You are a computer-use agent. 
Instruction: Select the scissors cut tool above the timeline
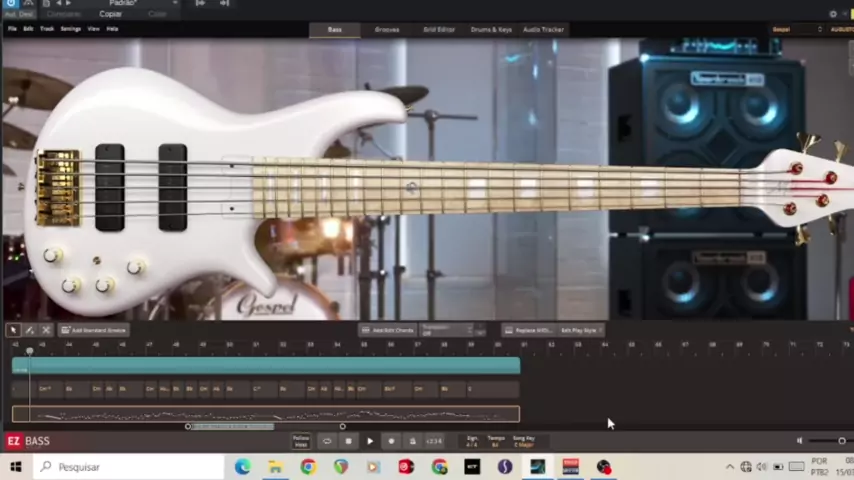pyautogui.click(x=46, y=330)
